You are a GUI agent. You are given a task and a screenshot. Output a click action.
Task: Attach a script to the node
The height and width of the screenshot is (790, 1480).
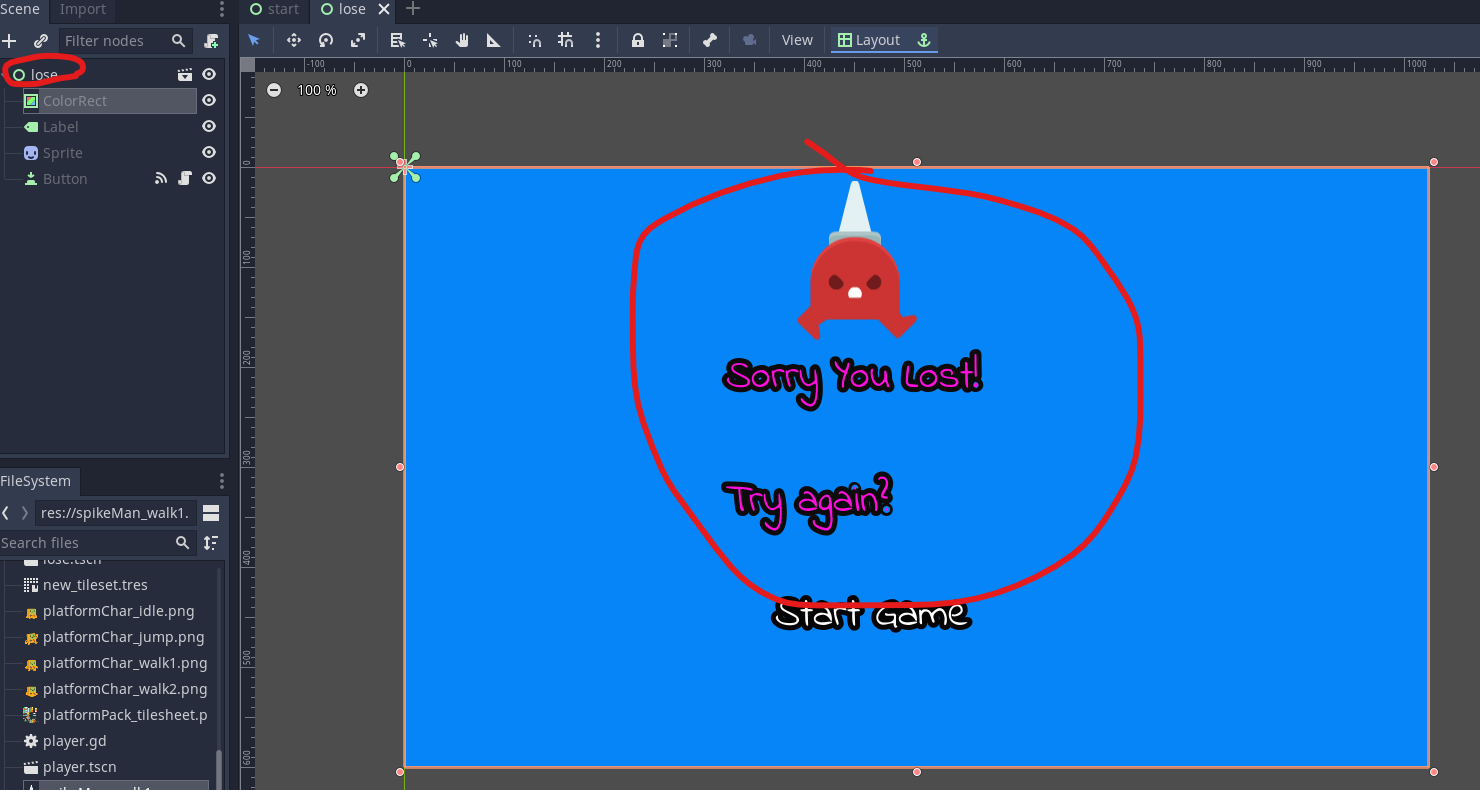click(211, 41)
